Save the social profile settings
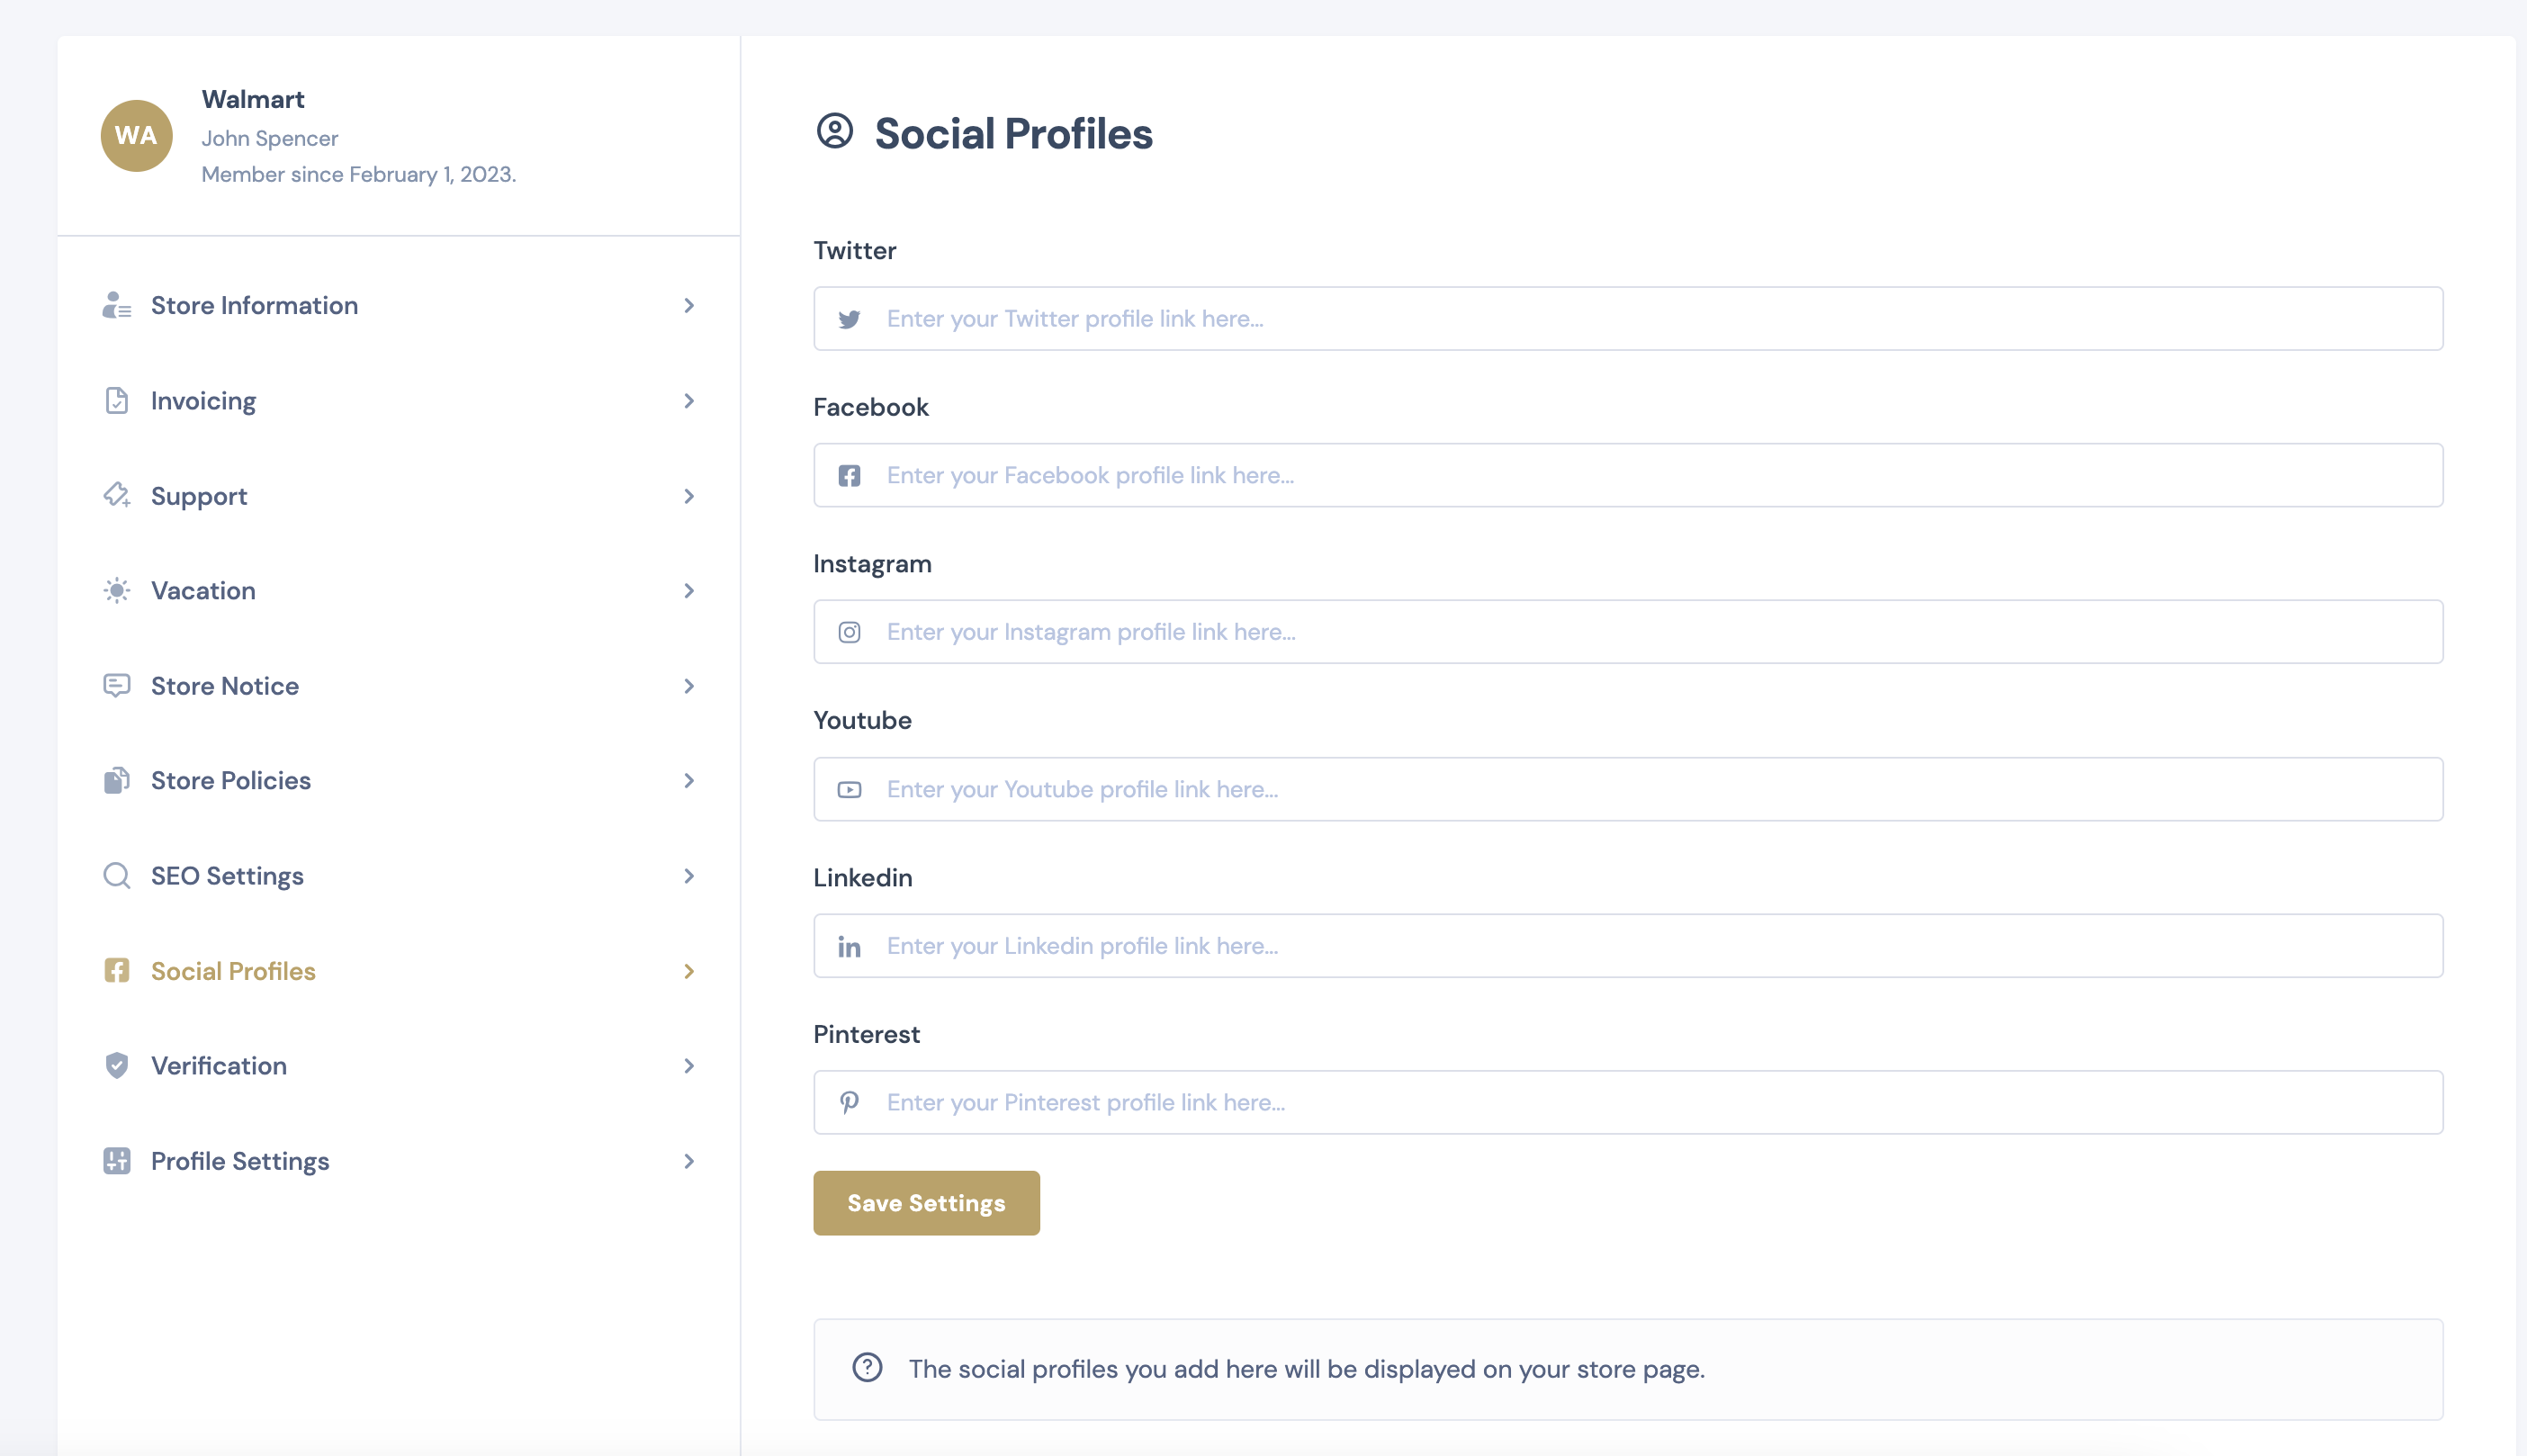 (926, 1203)
